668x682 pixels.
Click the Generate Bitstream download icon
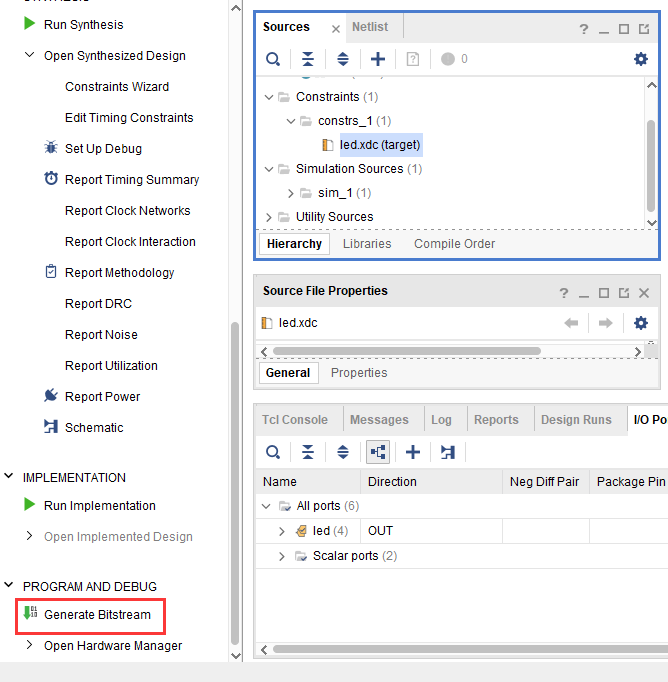coord(30,613)
